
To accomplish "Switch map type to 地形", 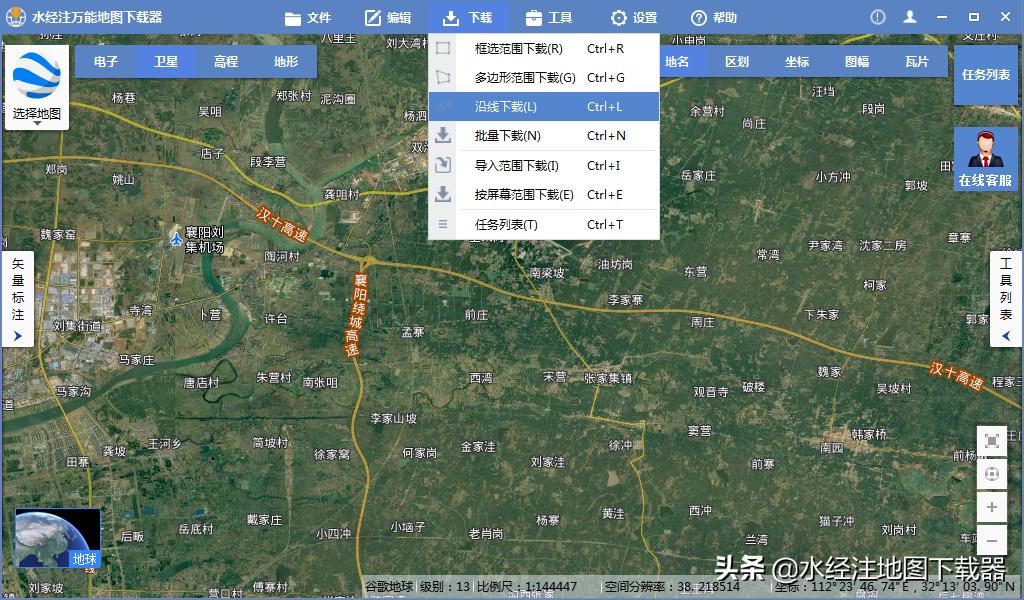I will pos(287,61).
